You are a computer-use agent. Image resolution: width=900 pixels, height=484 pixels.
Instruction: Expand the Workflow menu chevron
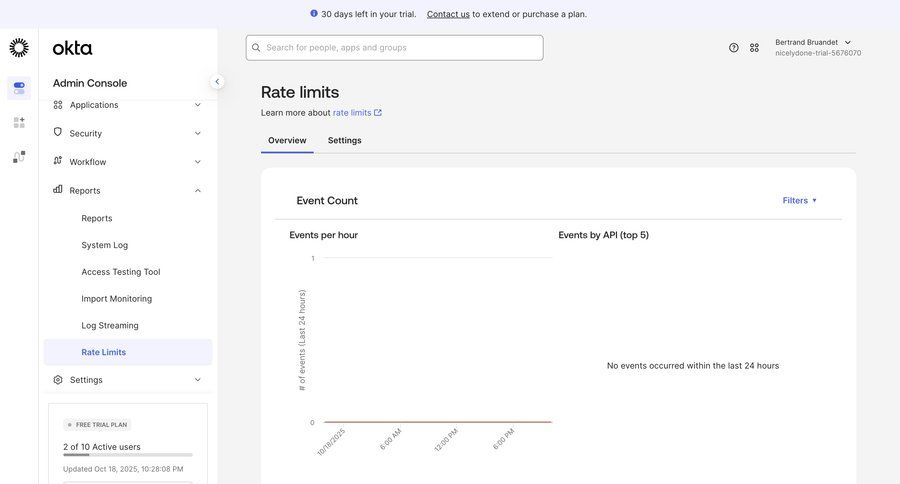(x=197, y=162)
